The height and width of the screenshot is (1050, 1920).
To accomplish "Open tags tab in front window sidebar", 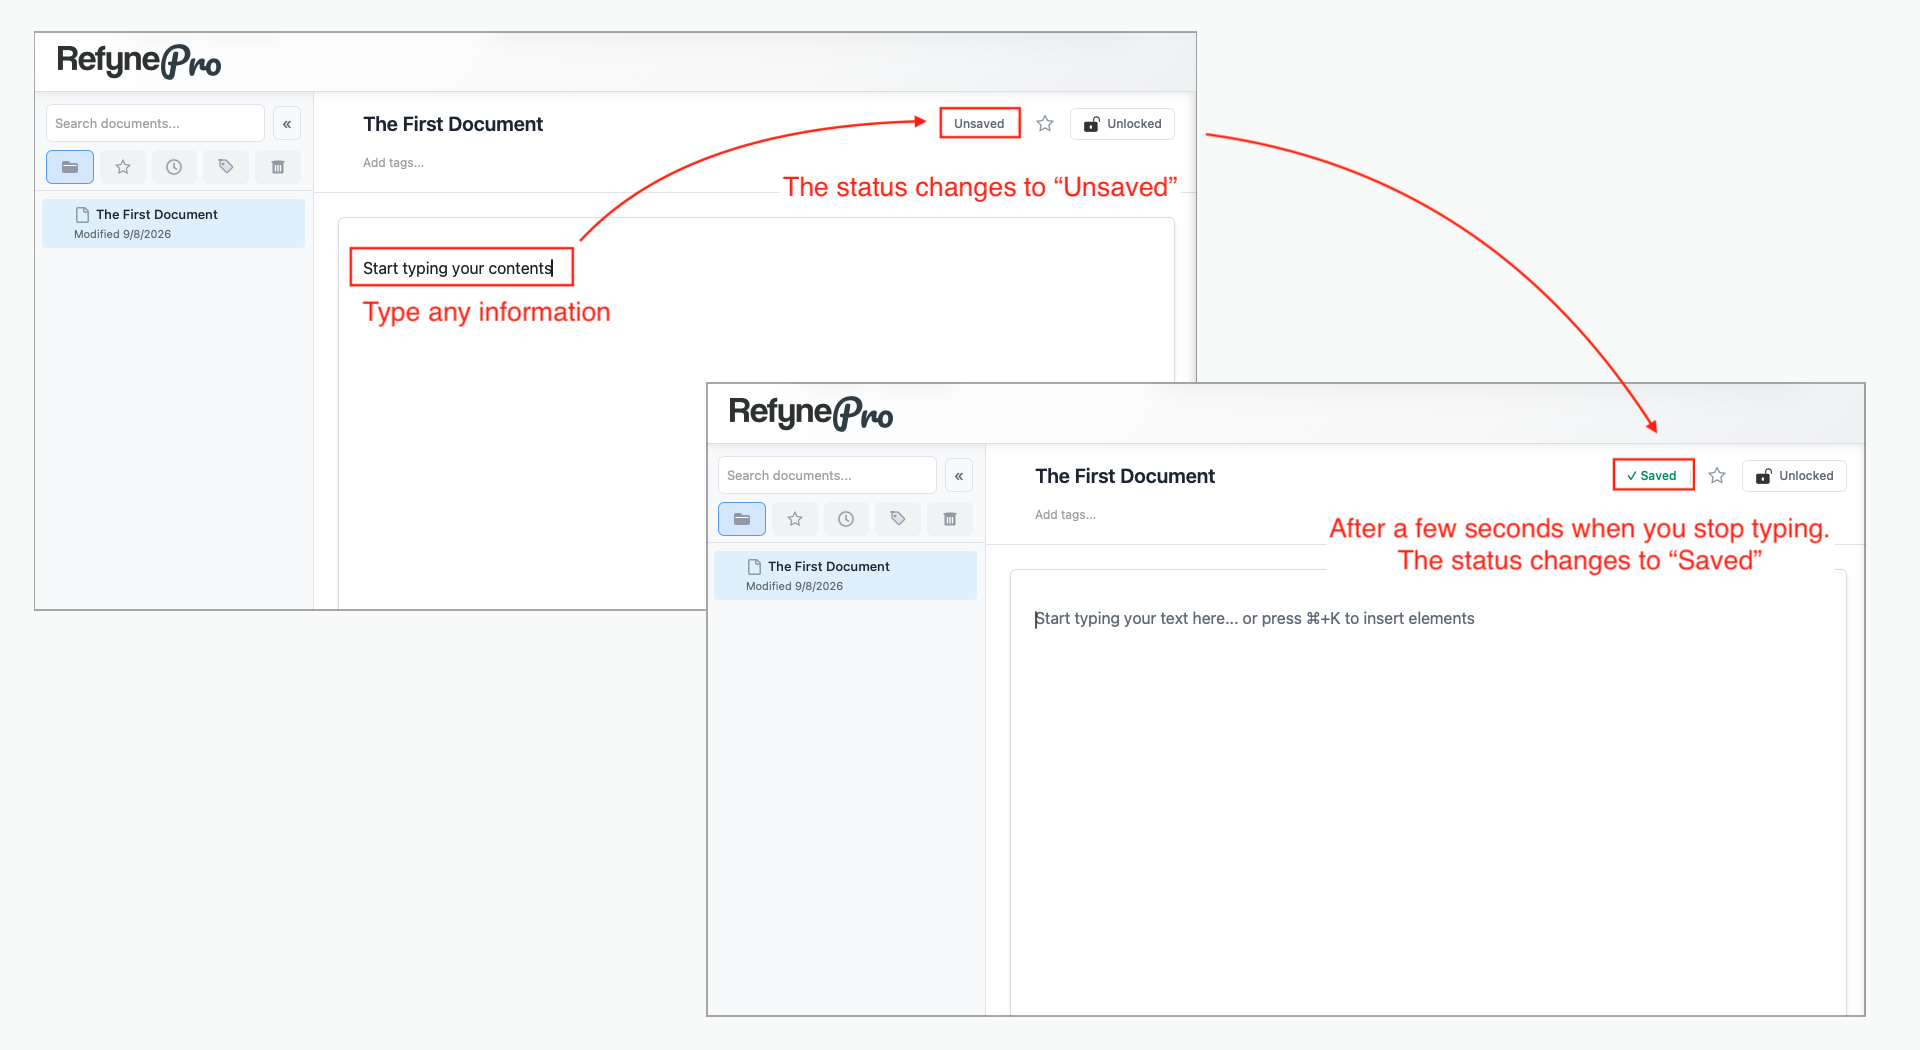I will (x=898, y=519).
